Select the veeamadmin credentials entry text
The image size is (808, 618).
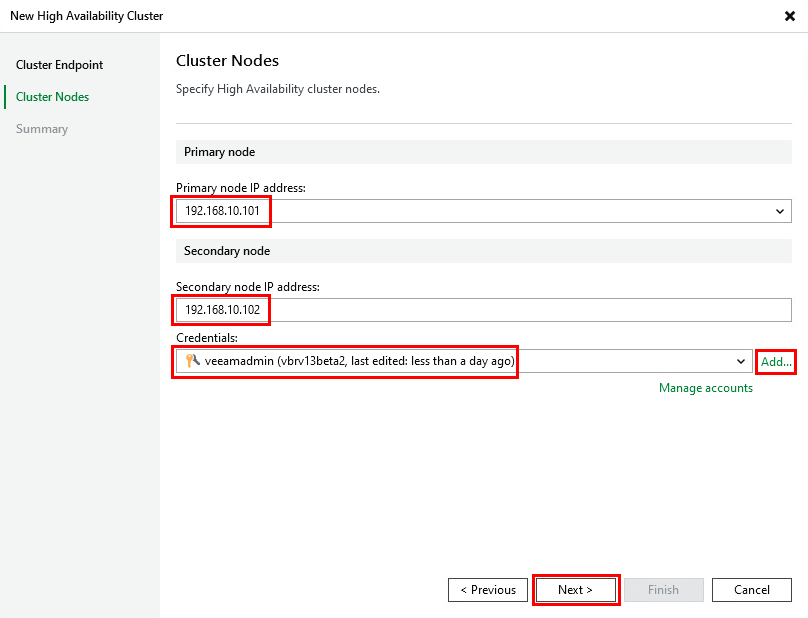pyautogui.click(x=359, y=361)
